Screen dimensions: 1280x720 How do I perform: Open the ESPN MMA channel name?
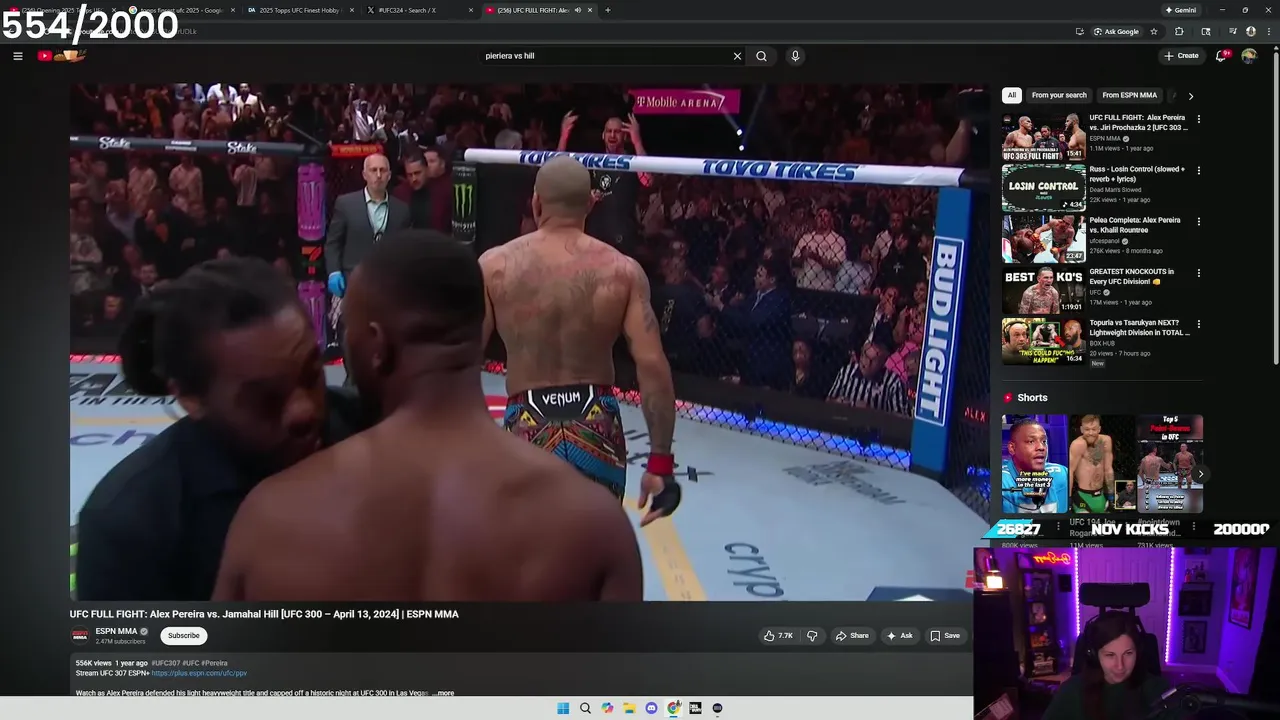coord(116,631)
